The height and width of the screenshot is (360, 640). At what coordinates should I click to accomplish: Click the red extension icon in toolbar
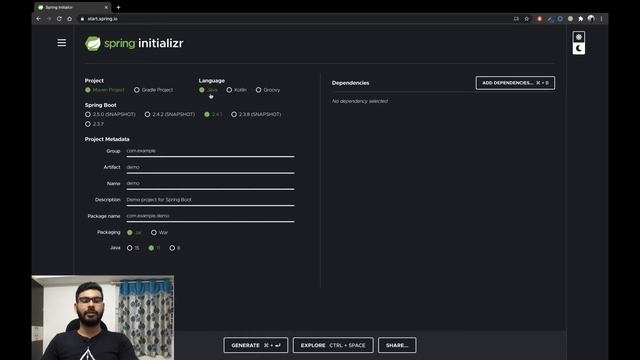(539, 19)
